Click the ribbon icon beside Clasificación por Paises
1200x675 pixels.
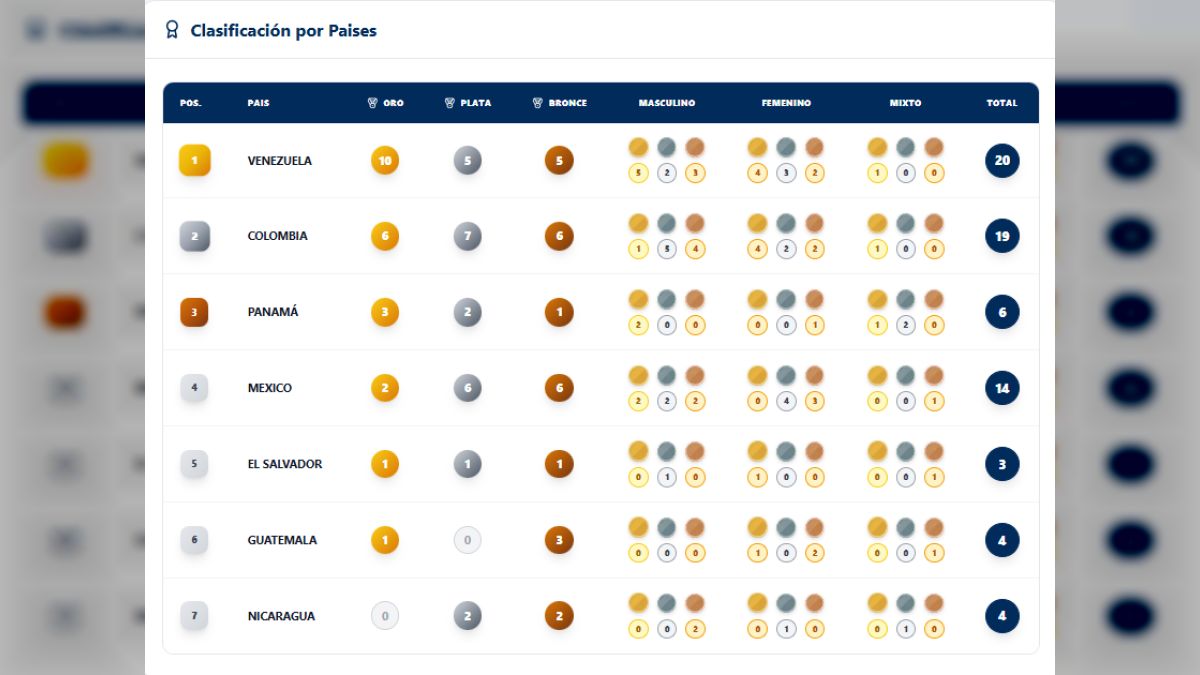172,30
